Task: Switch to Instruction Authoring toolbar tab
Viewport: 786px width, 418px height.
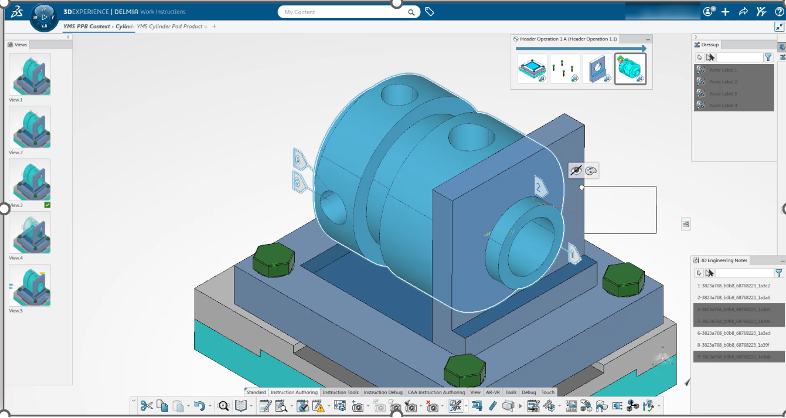Action: point(294,392)
